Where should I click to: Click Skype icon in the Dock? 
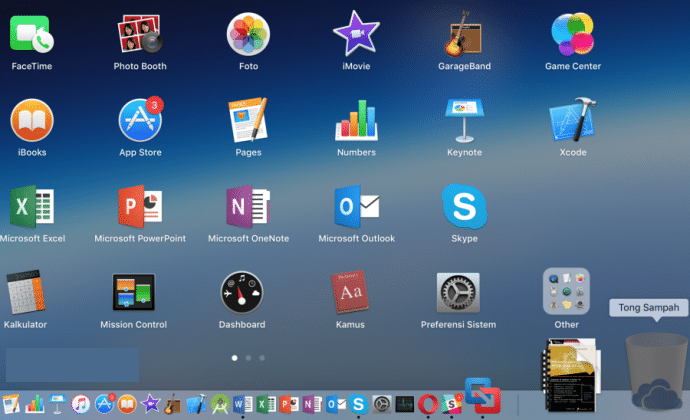(x=359, y=404)
